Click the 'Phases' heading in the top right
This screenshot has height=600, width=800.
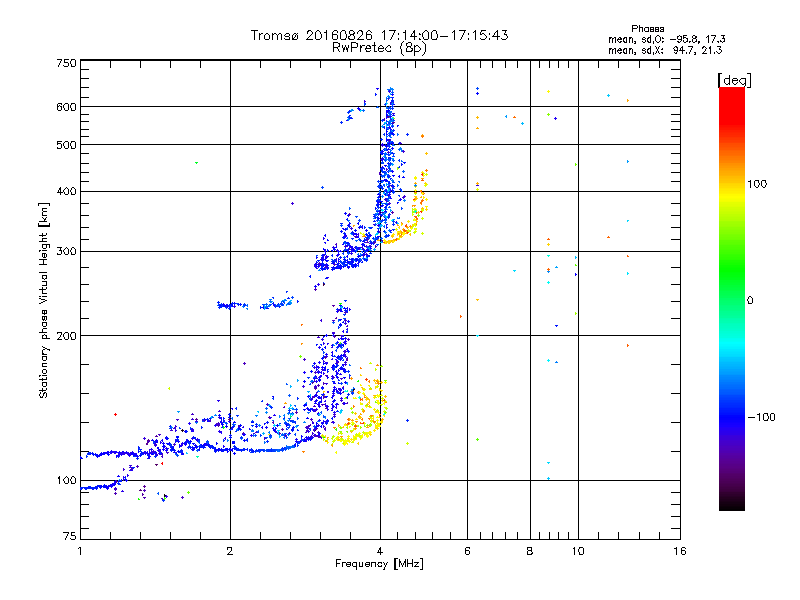click(647, 29)
